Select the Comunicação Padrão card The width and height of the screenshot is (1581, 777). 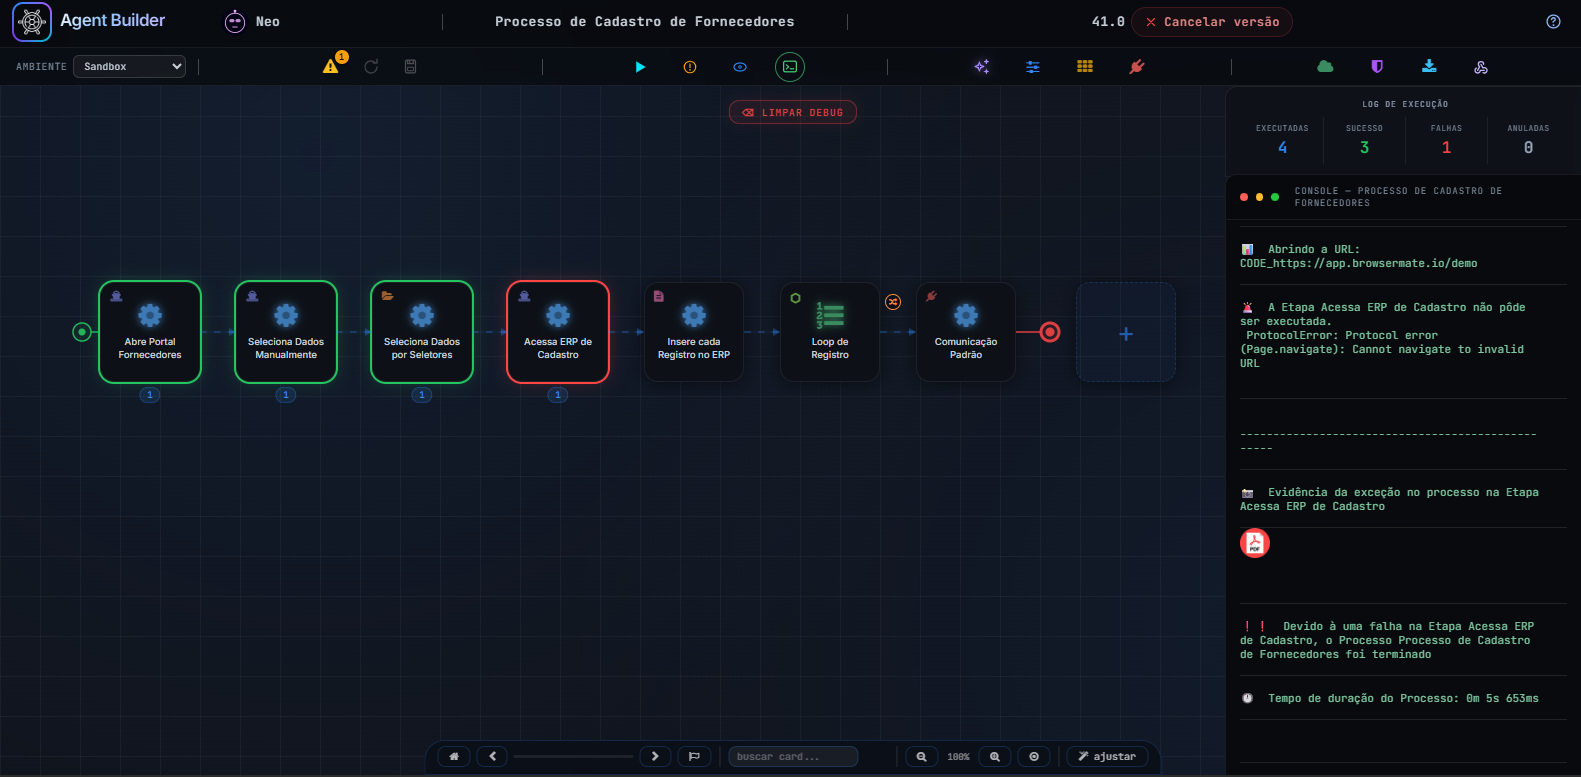(x=966, y=332)
